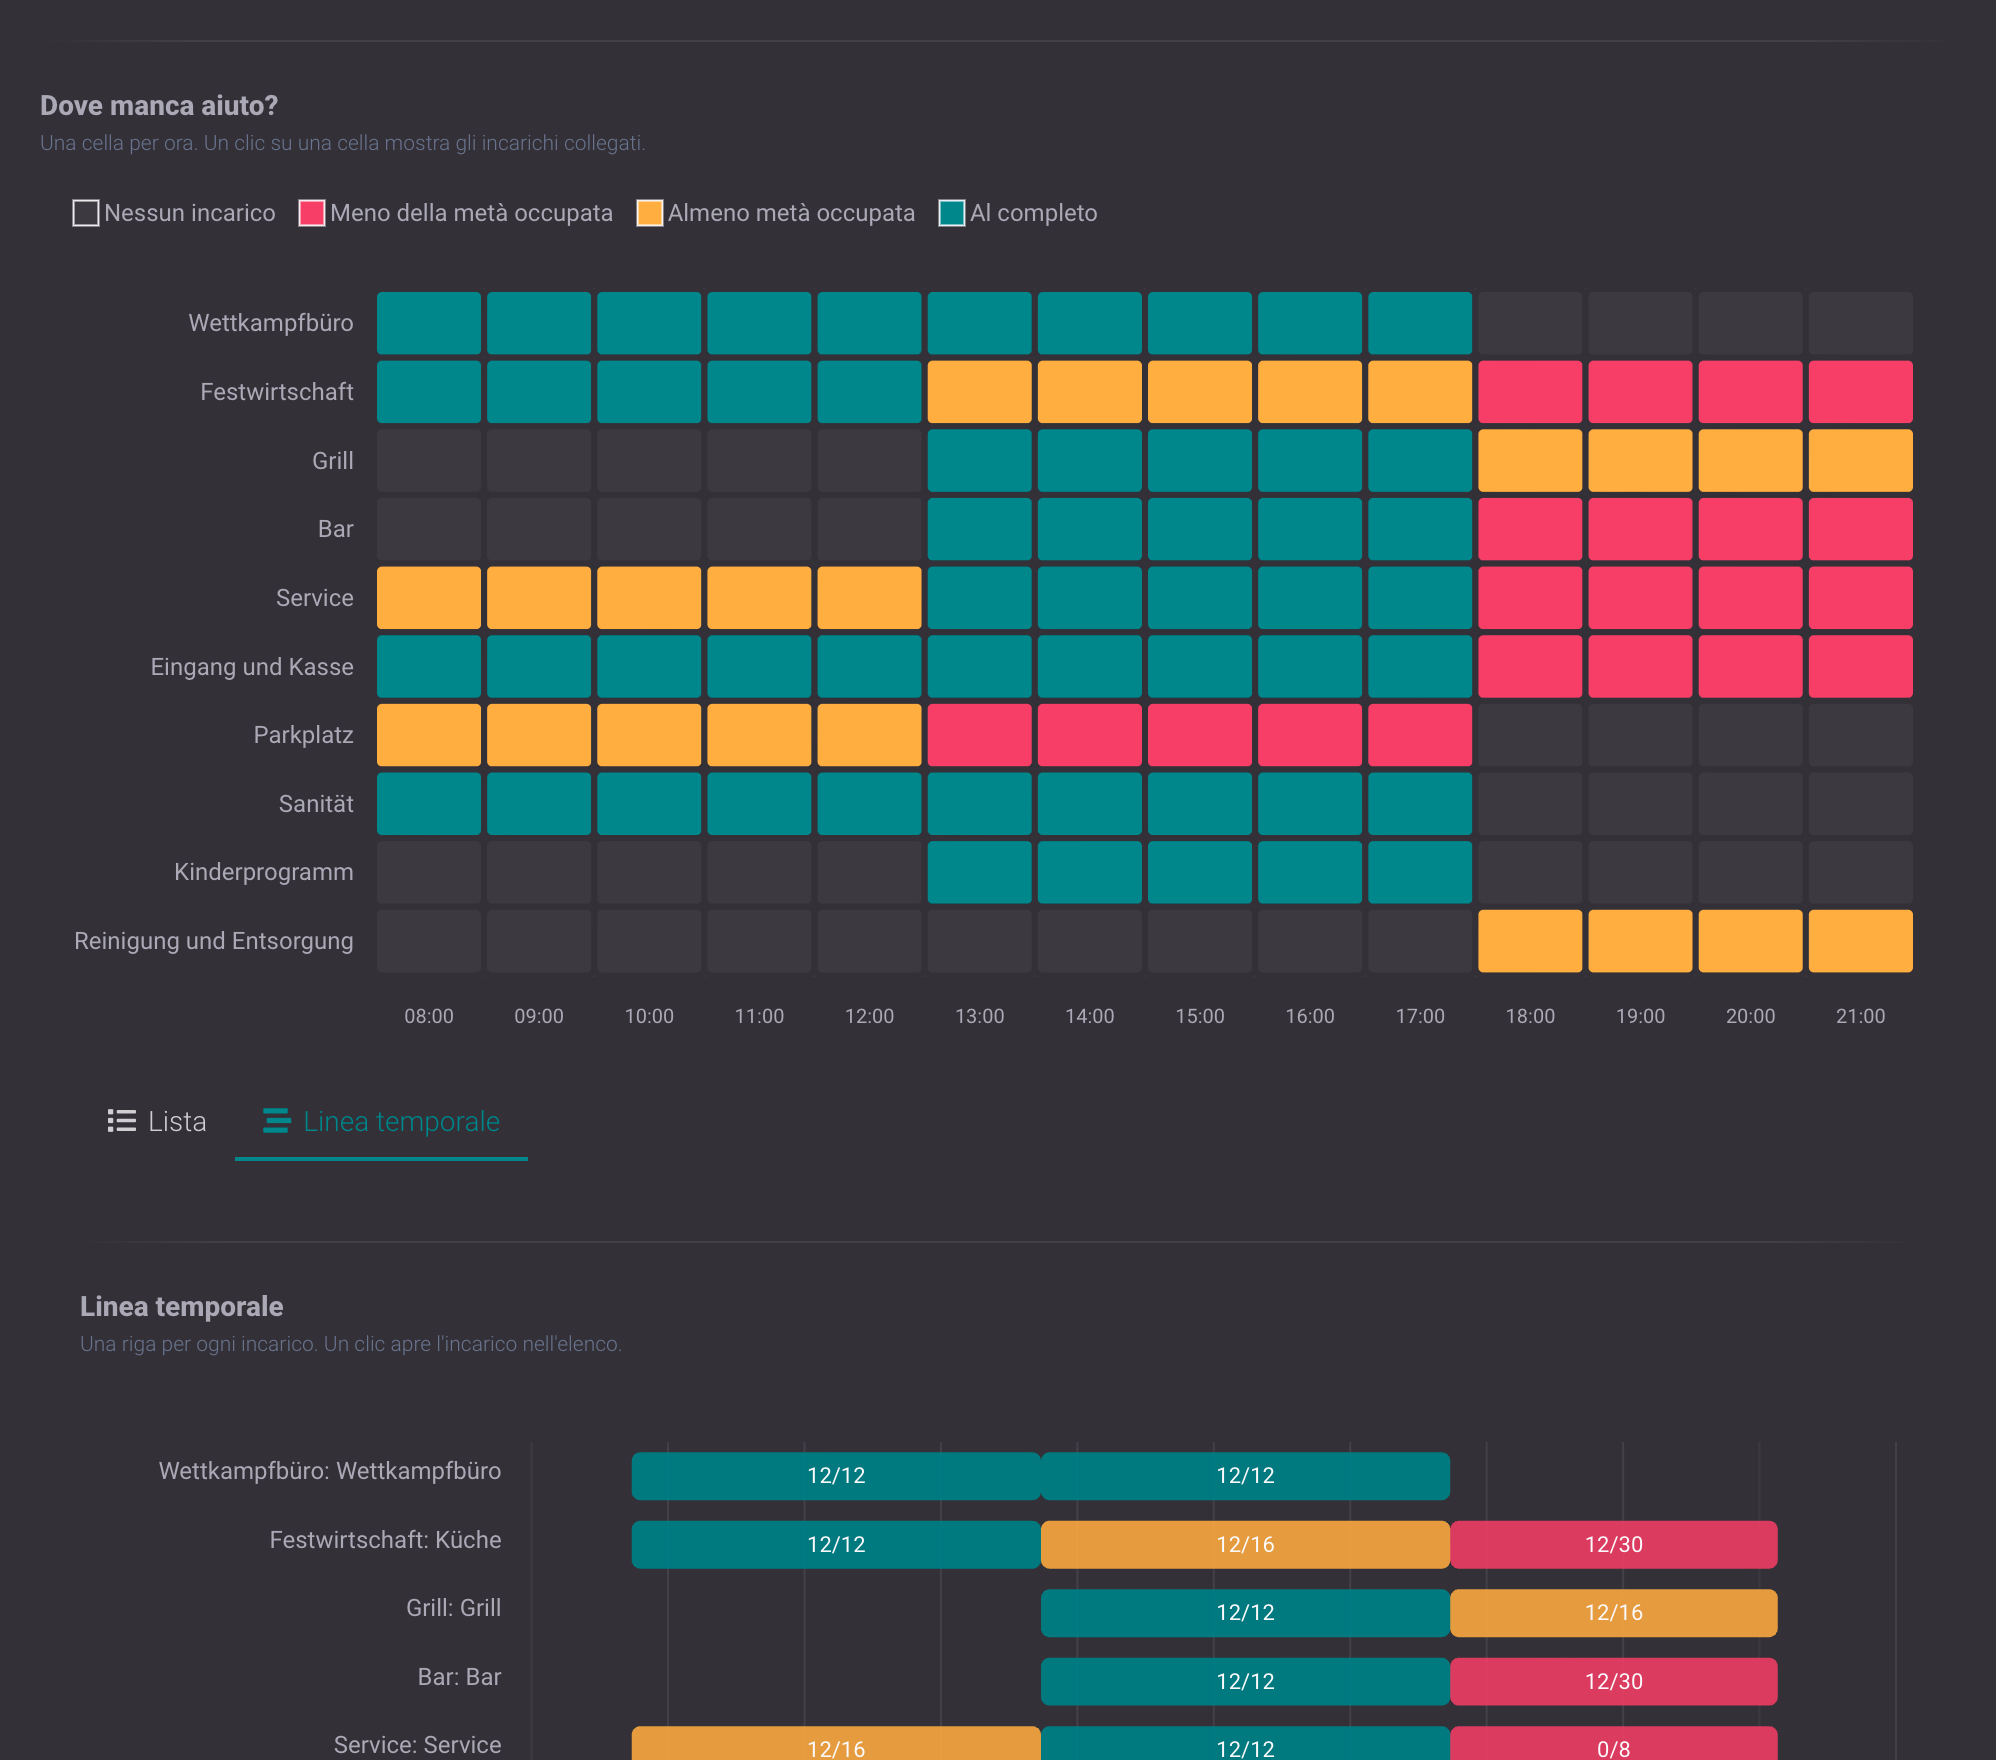The width and height of the screenshot is (1996, 1760).
Task: Open Sanität cell at 12:00
Action: click(x=869, y=803)
